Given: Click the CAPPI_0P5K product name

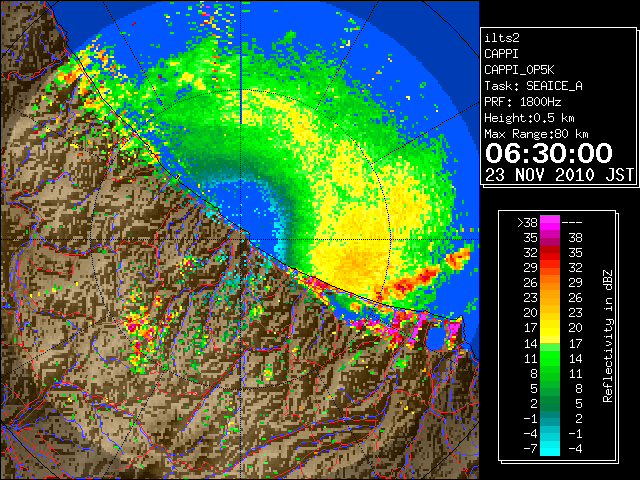Looking at the screenshot, I should point(519,70).
